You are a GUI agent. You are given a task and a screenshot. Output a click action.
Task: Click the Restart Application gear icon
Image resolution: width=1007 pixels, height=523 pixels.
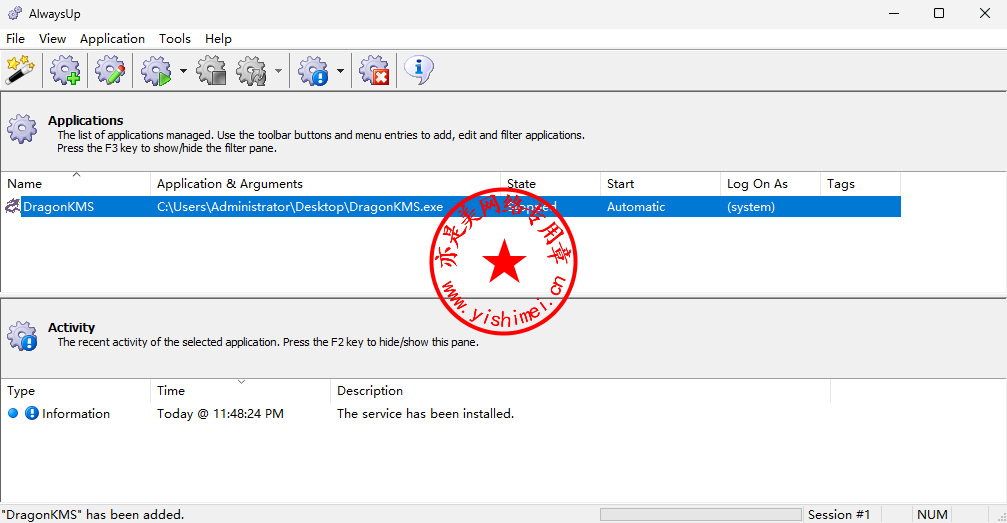pos(251,71)
